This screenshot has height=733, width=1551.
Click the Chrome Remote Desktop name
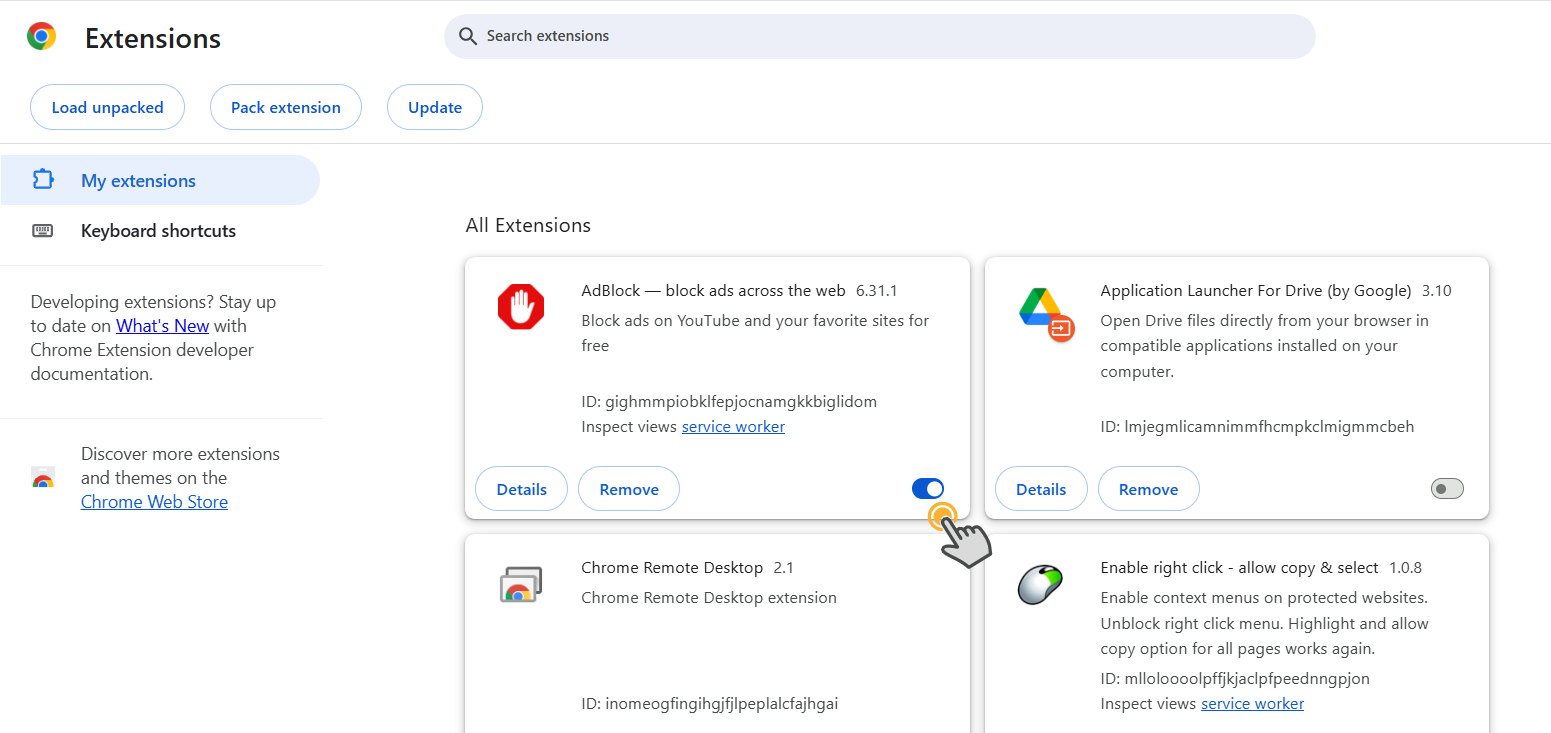(672, 568)
